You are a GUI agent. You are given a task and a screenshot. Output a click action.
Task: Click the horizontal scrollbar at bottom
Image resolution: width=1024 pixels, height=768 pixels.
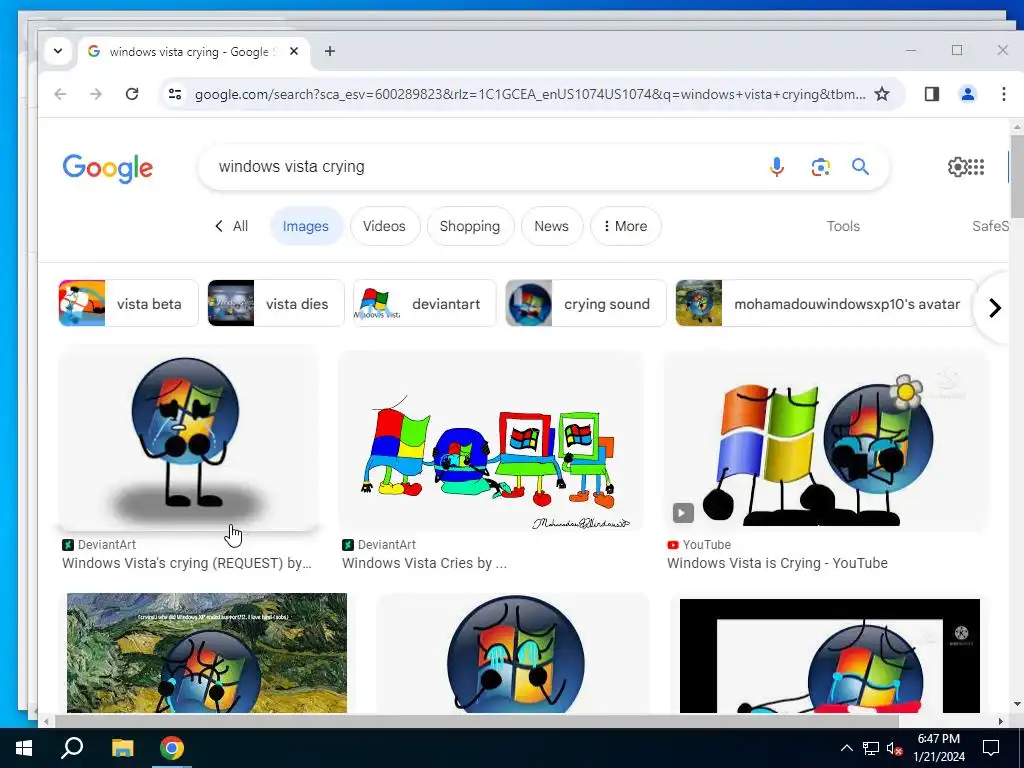click(477, 721)
